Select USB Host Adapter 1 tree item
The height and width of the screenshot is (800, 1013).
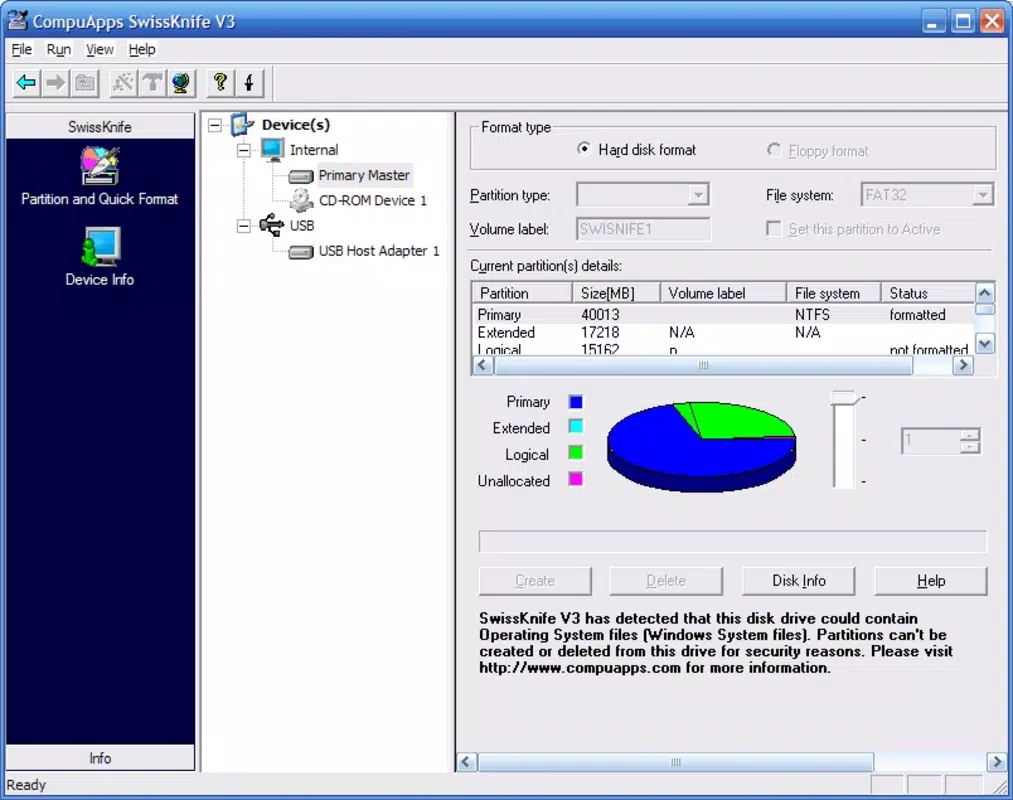point(379,251)
